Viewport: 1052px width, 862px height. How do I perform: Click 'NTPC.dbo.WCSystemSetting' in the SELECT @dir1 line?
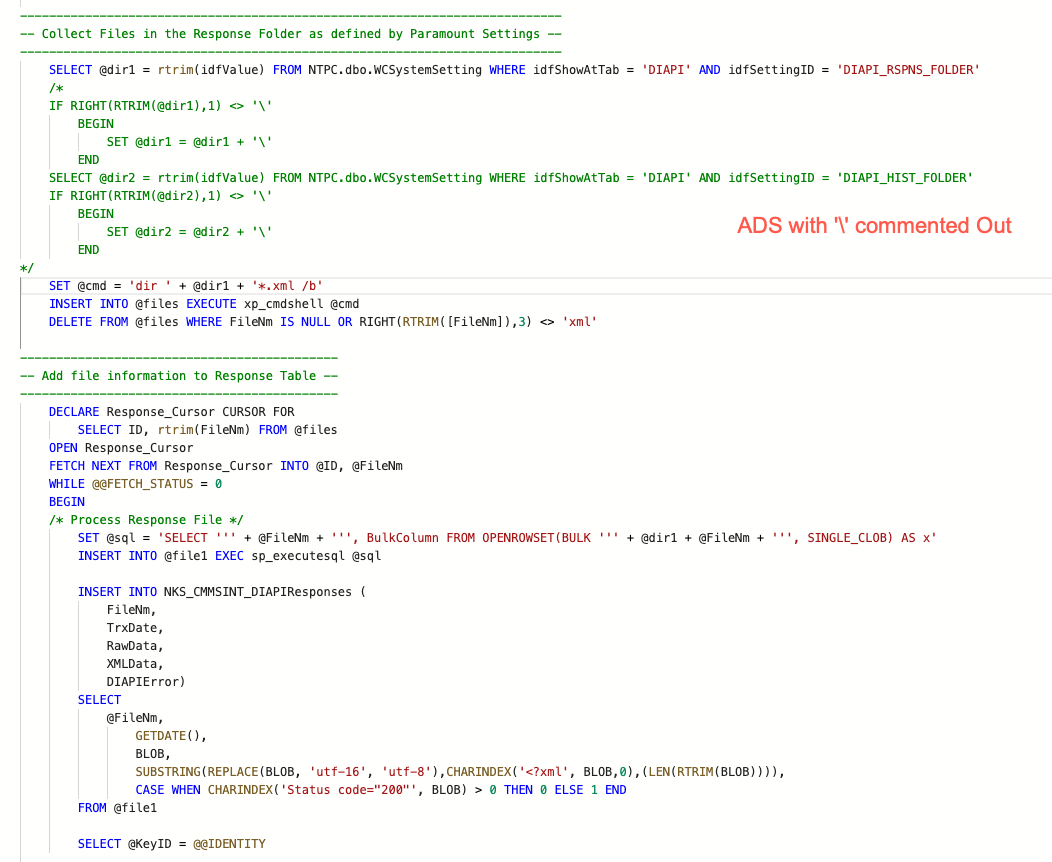coord(395,70)
